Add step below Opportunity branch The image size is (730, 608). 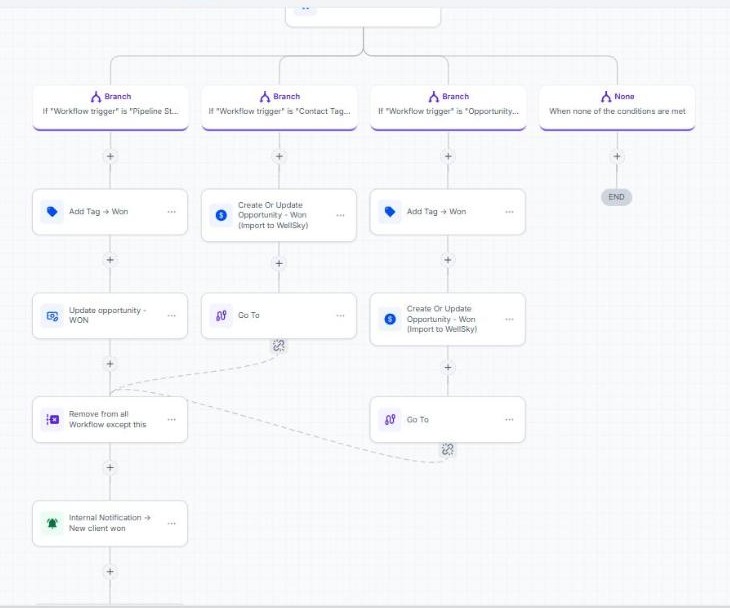(448, 156)
